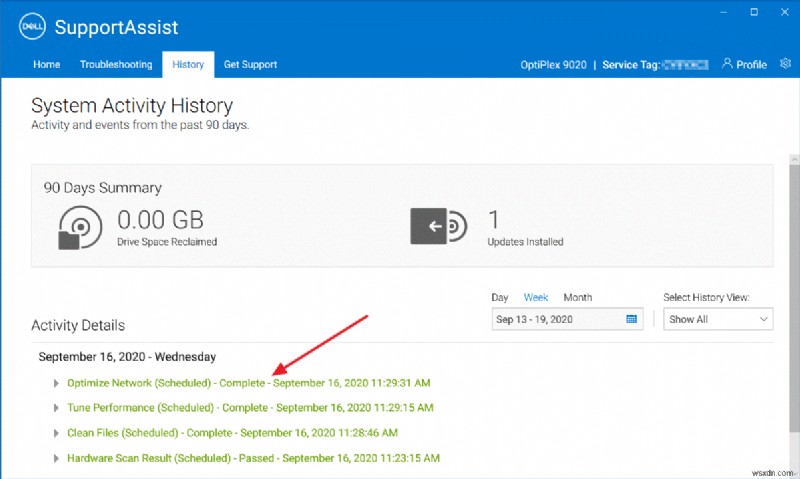Switch history range to Month
This screenshot has width=800, height=479.
point(578,297)
